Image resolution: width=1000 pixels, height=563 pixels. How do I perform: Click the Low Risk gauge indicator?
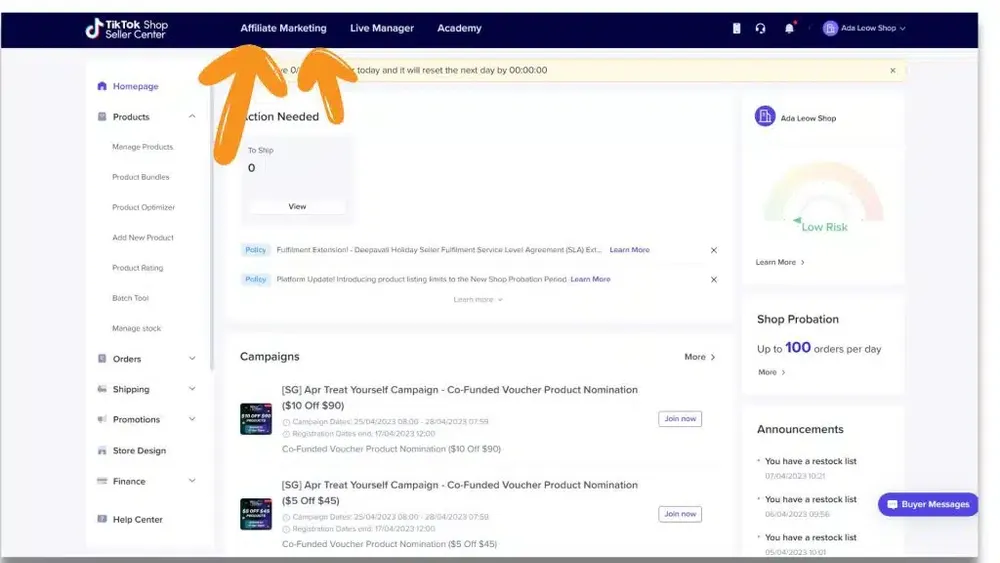tap(823, 198)
